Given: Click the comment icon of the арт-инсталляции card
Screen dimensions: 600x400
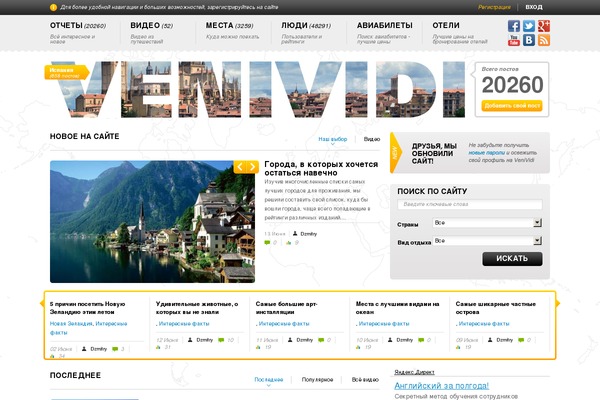Looking at the screenshot, I should pos(321,340).
